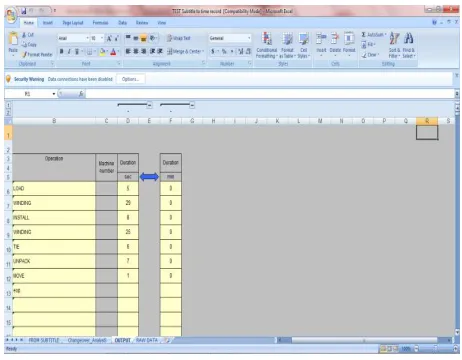Toggle Italic formatting
This screenshot has height=360, width=462.
point(69,52)
